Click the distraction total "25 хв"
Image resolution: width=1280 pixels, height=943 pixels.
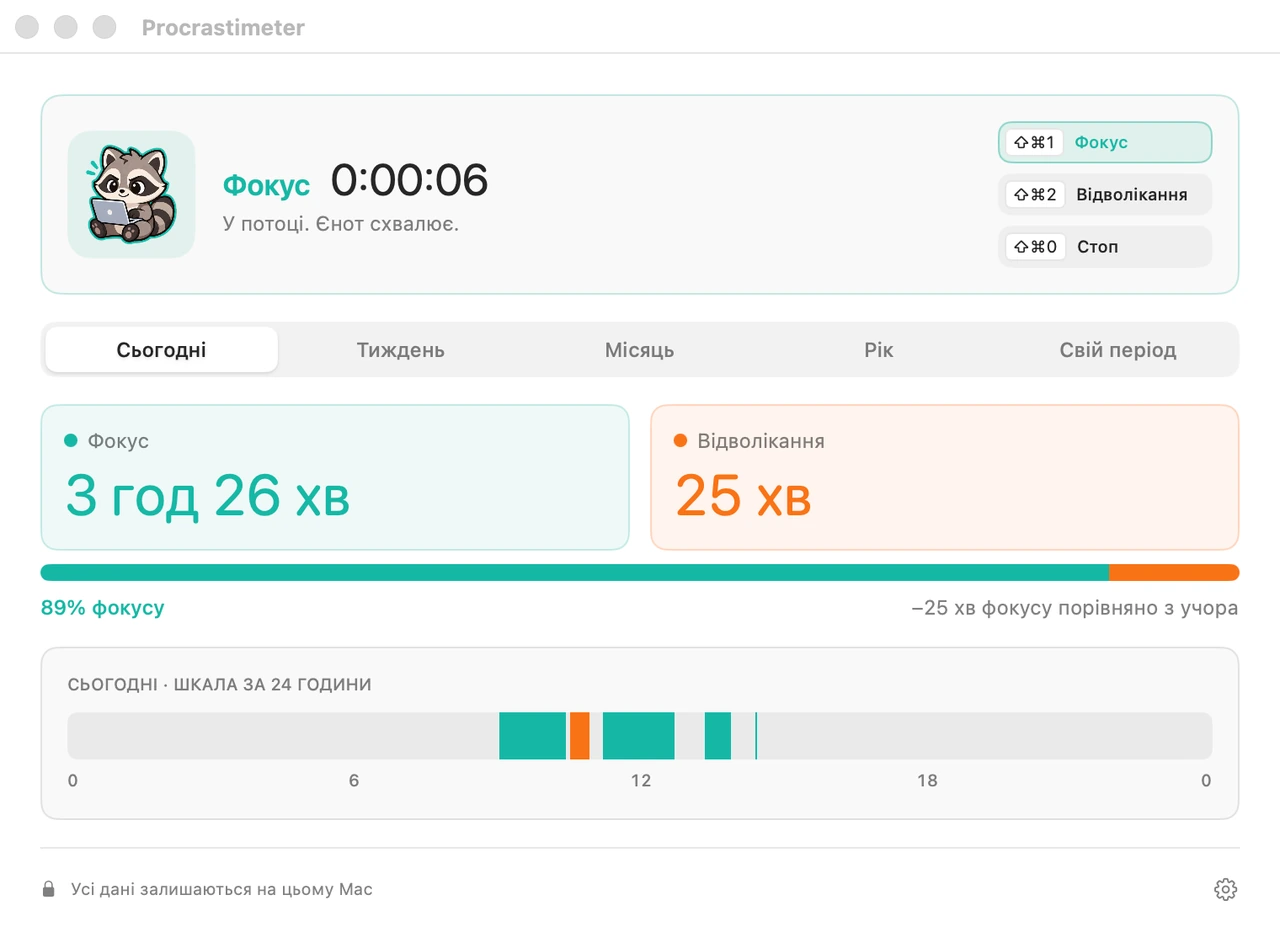click(x=743, y=496)
